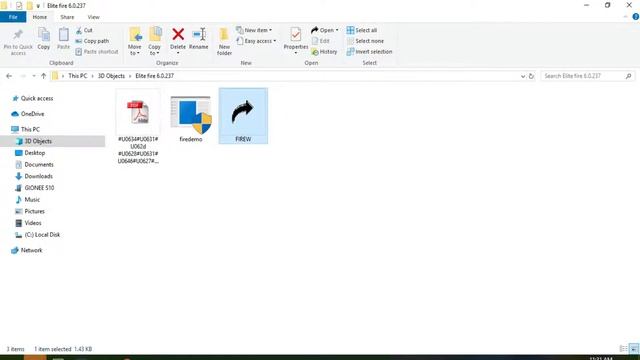Pin folder to Quick access
Screen dimensions: 640x360
[18, 42]
